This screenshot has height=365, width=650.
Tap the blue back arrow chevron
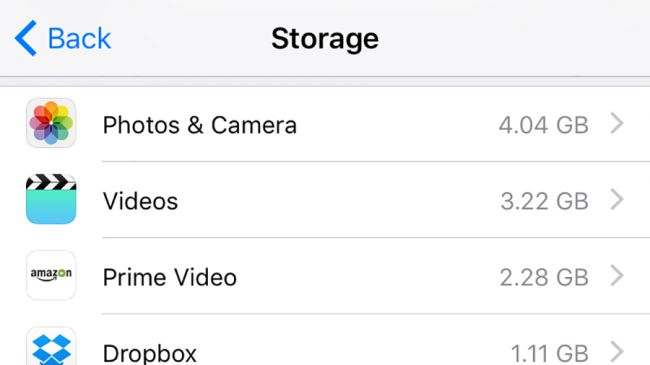[26, 38]
